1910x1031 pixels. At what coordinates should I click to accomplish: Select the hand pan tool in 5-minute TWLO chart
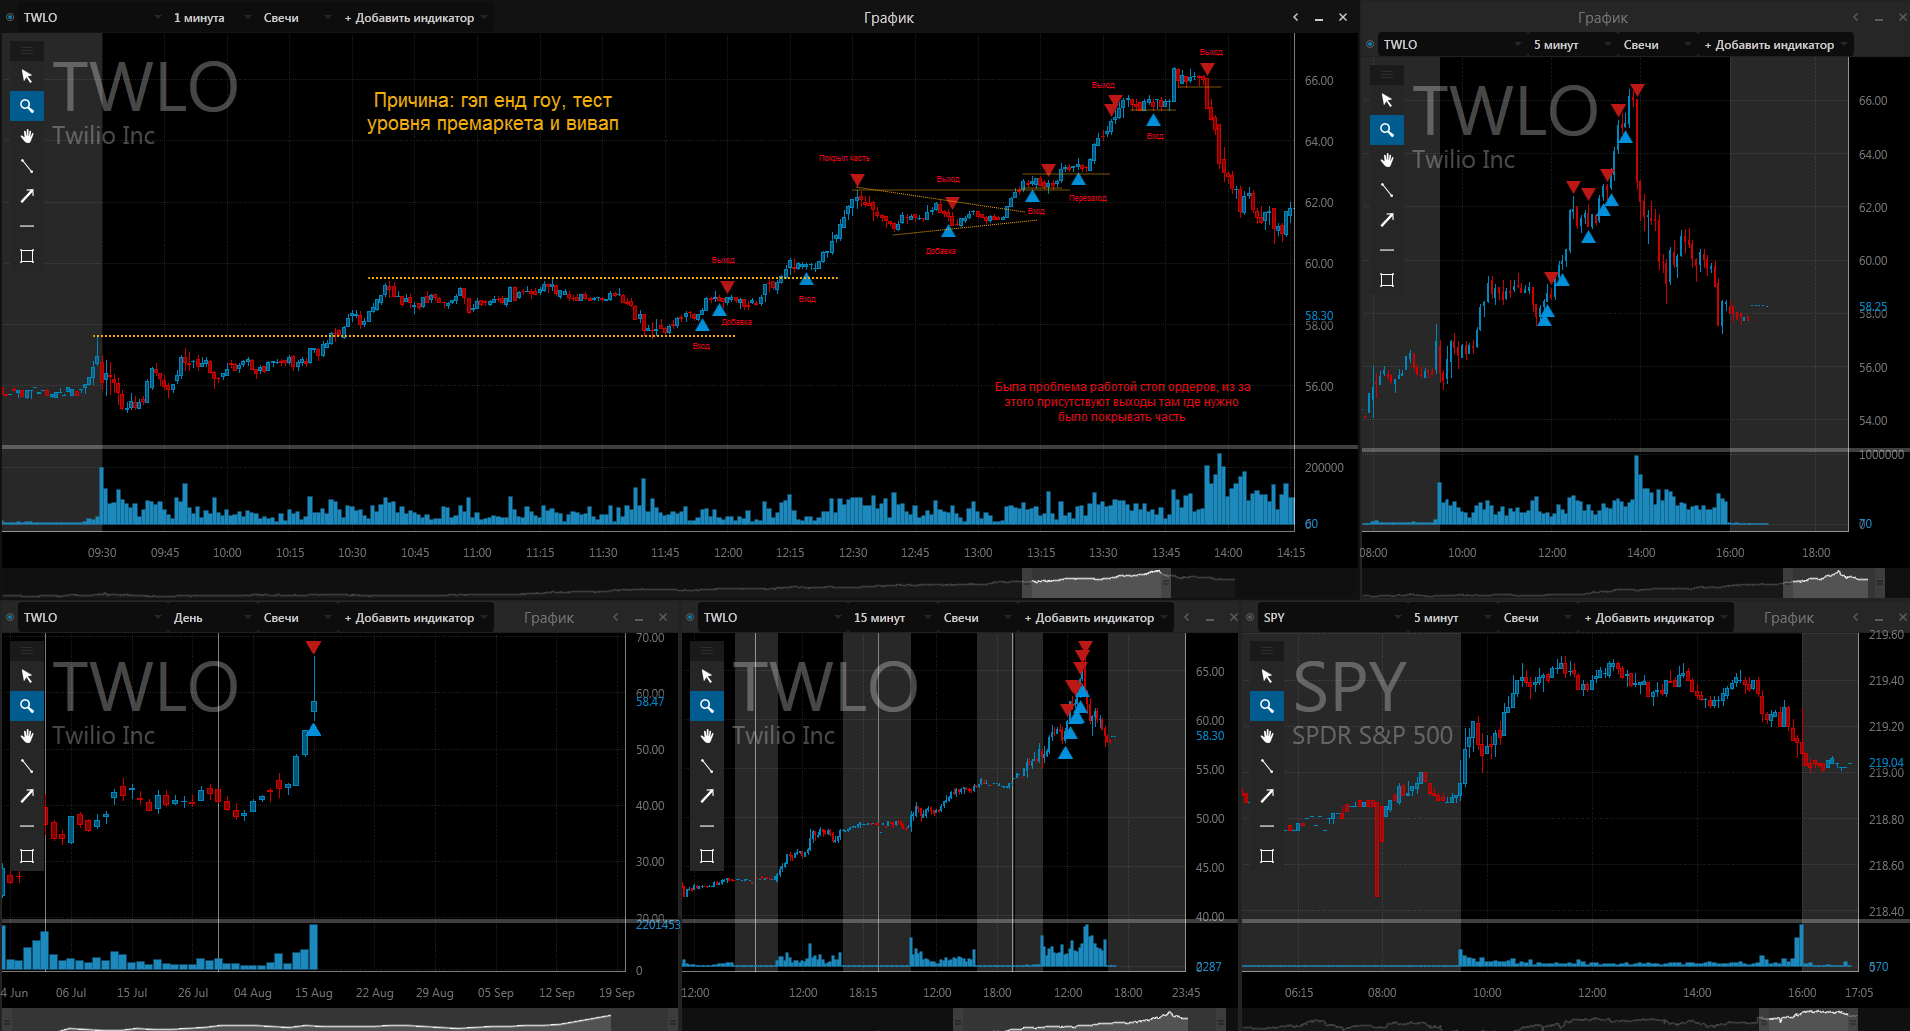click(1387, 160)
